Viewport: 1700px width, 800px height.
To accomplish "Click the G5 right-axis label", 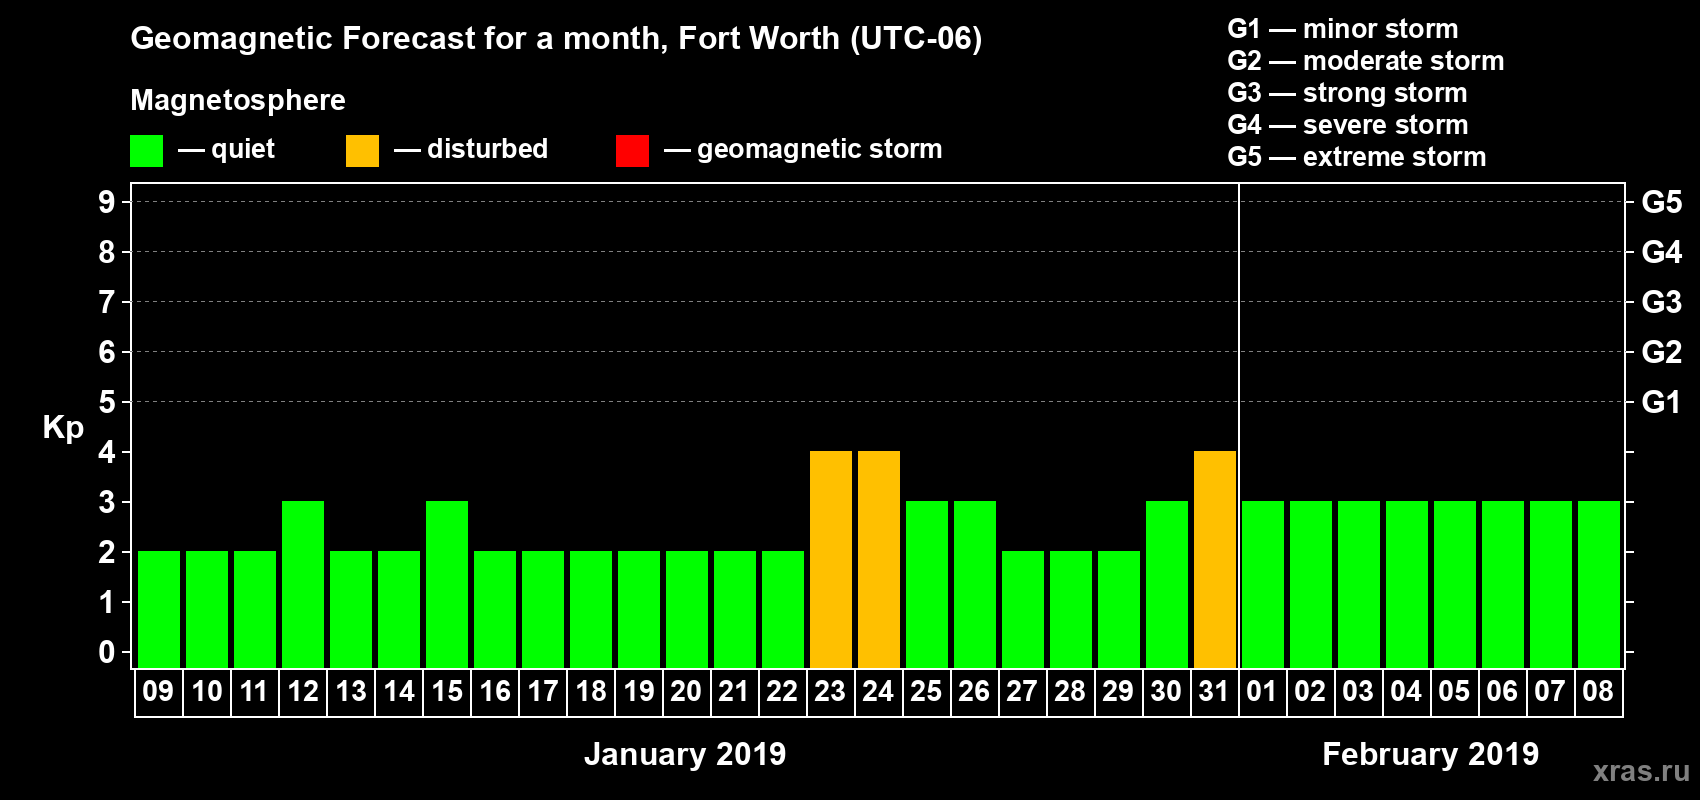I will (x=1662, y=202).
